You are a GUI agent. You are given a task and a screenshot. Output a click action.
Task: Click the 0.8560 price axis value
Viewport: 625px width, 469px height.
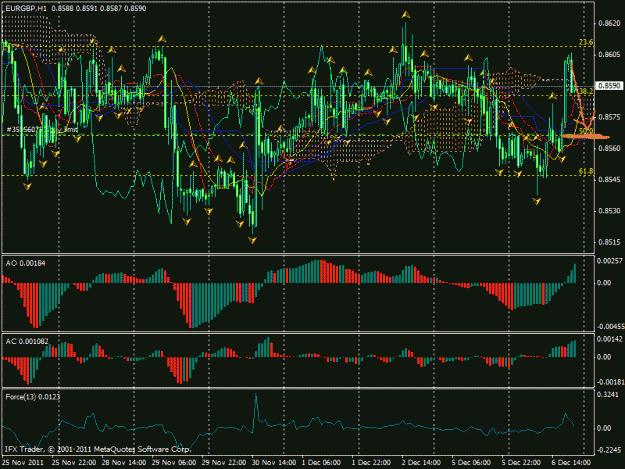click(609, 148)
